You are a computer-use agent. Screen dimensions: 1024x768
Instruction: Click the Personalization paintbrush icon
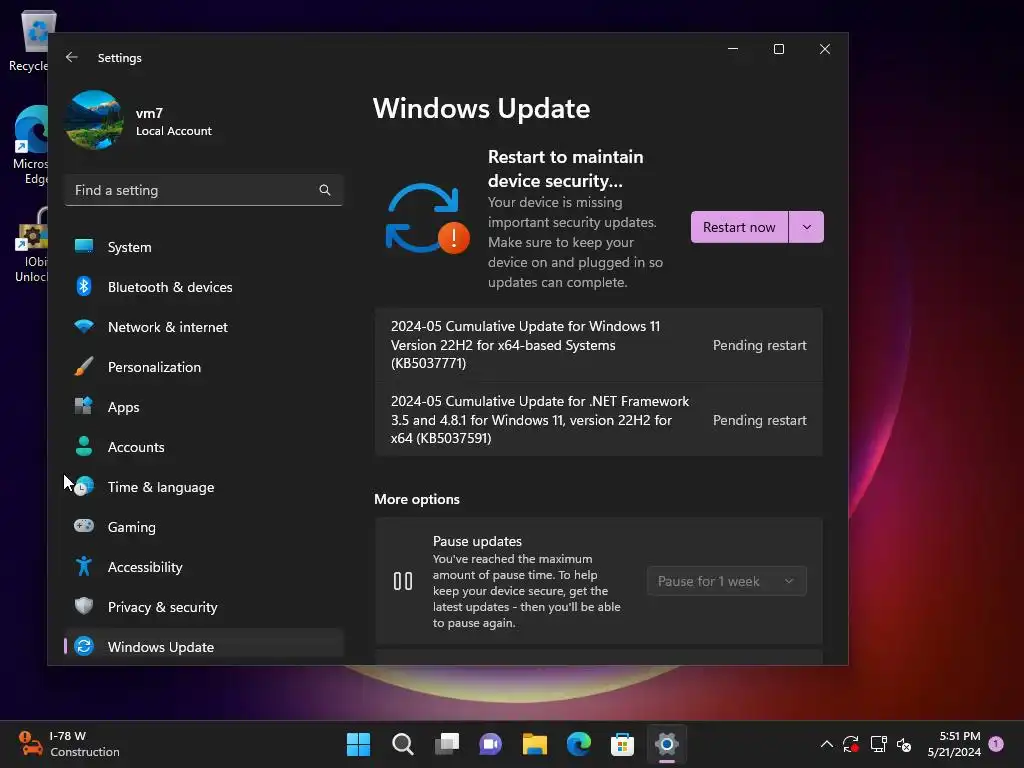click(84, 366)
